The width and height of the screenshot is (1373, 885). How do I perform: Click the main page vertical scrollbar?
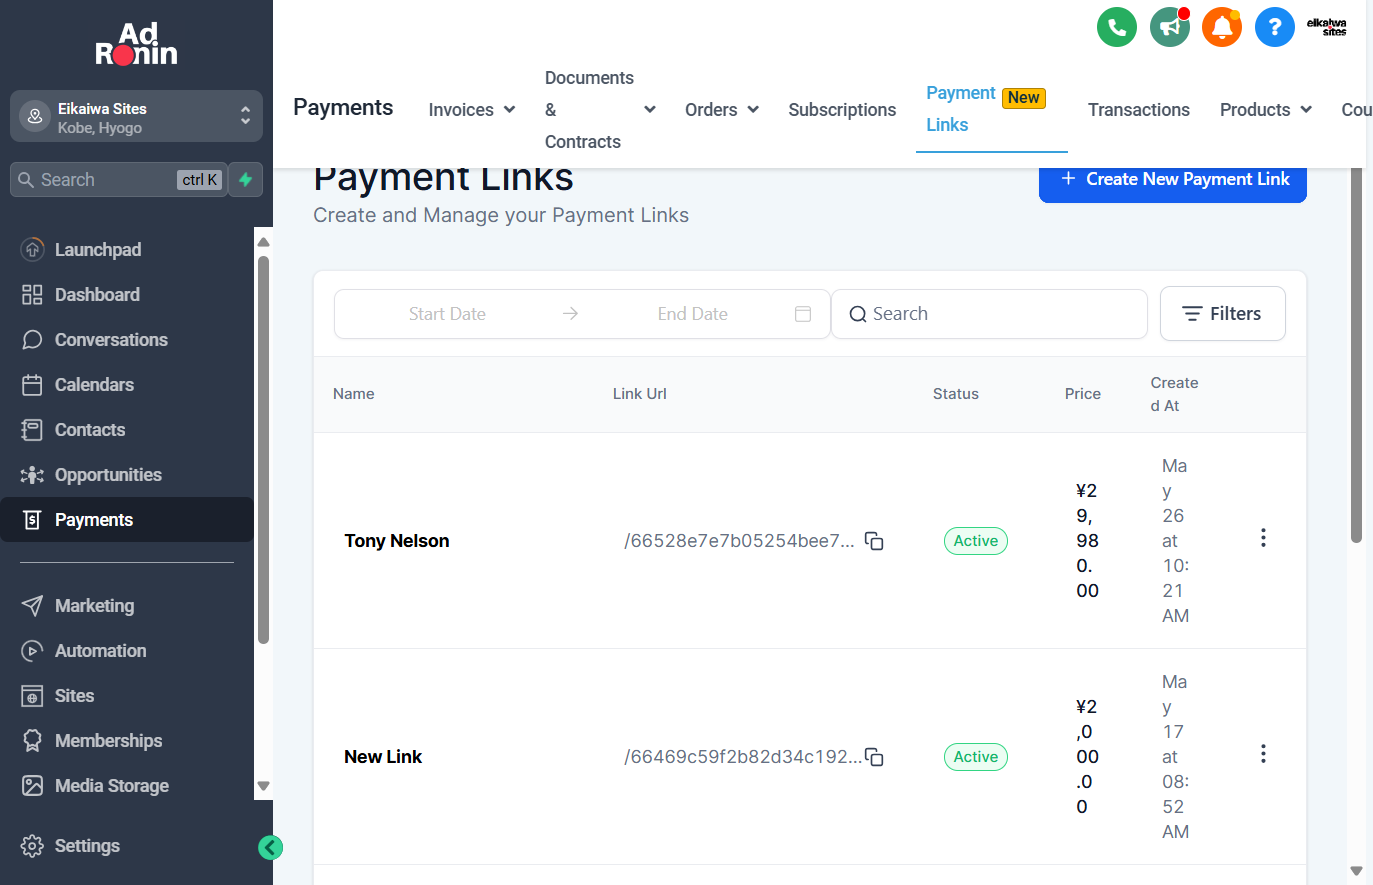tap(1356, 355)
